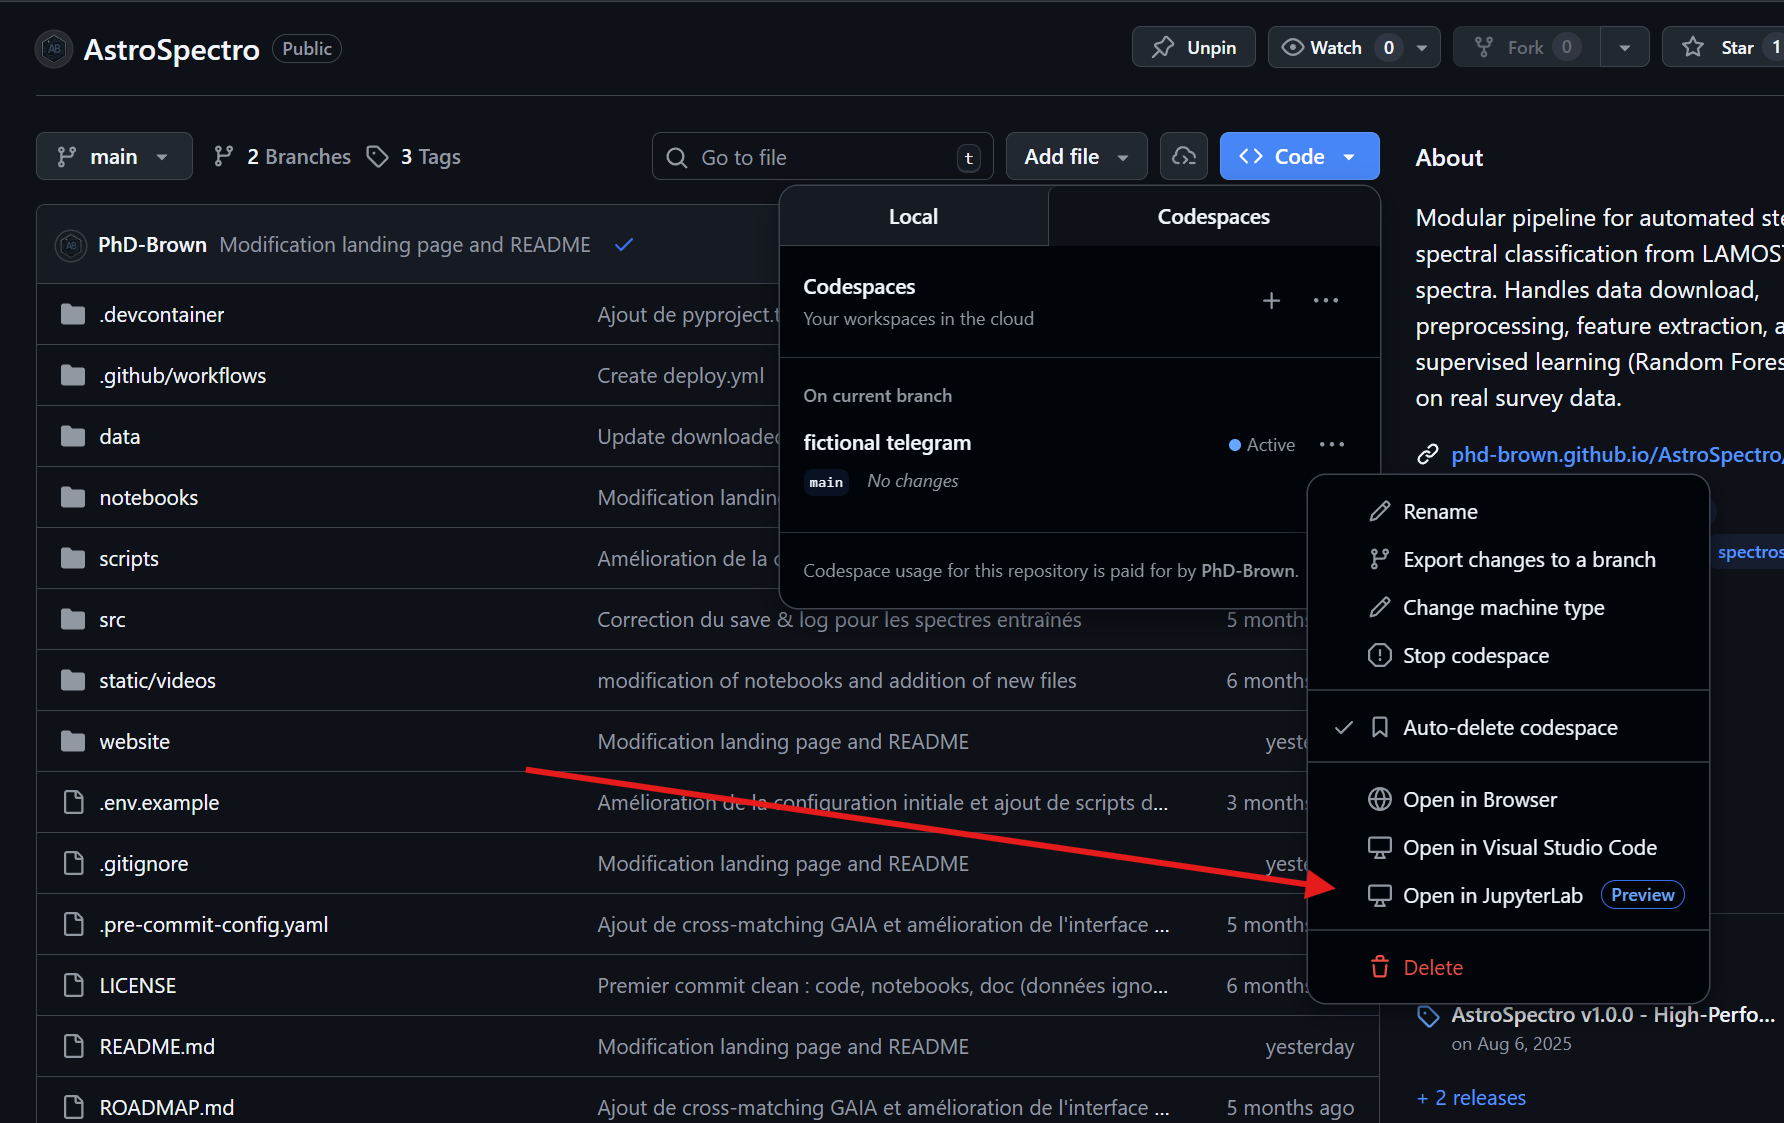Image resolution: width=1784 pixels, height=1123 pixels.
Task: Expand the main branch selector
Action: tap(114, 157)
